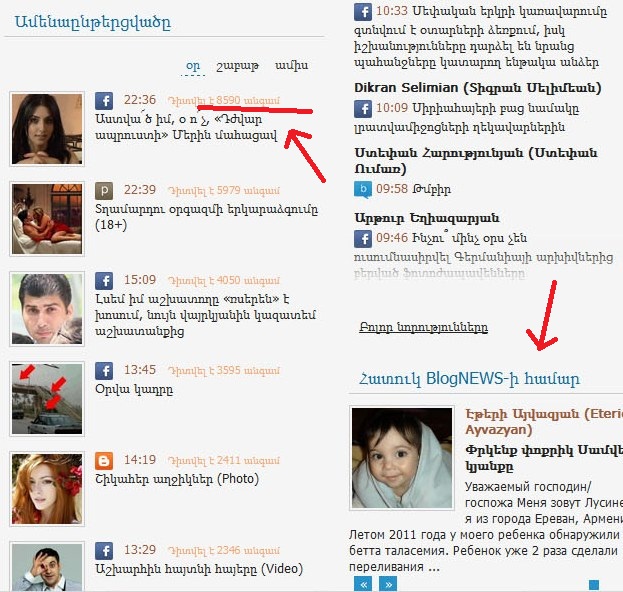
Task: Switch to the 'ամիս' (month) tab
Action: pyautogui.click(x=292, y=65)
